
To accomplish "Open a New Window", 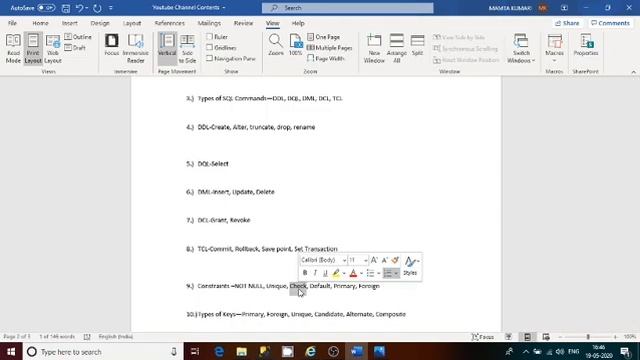I will click(x=374, y=49).
